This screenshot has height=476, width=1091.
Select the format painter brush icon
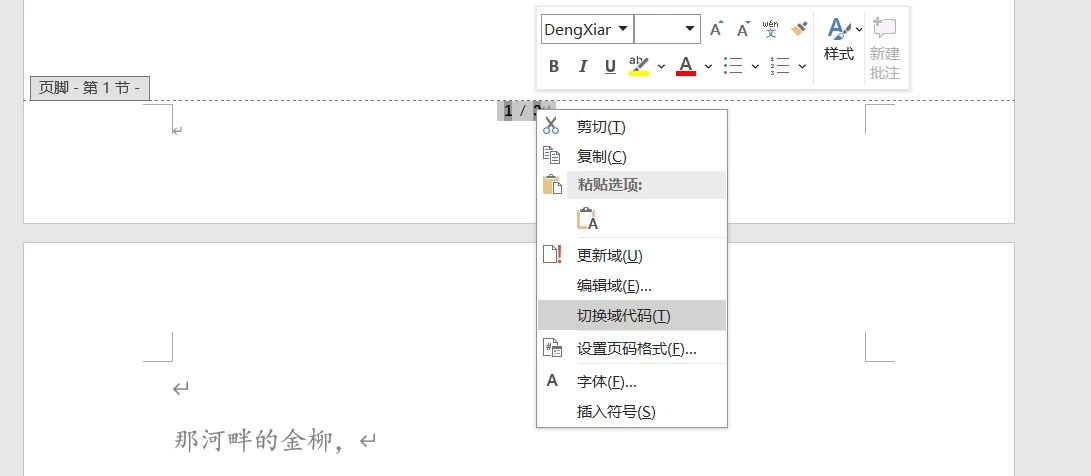coord(799,29)
